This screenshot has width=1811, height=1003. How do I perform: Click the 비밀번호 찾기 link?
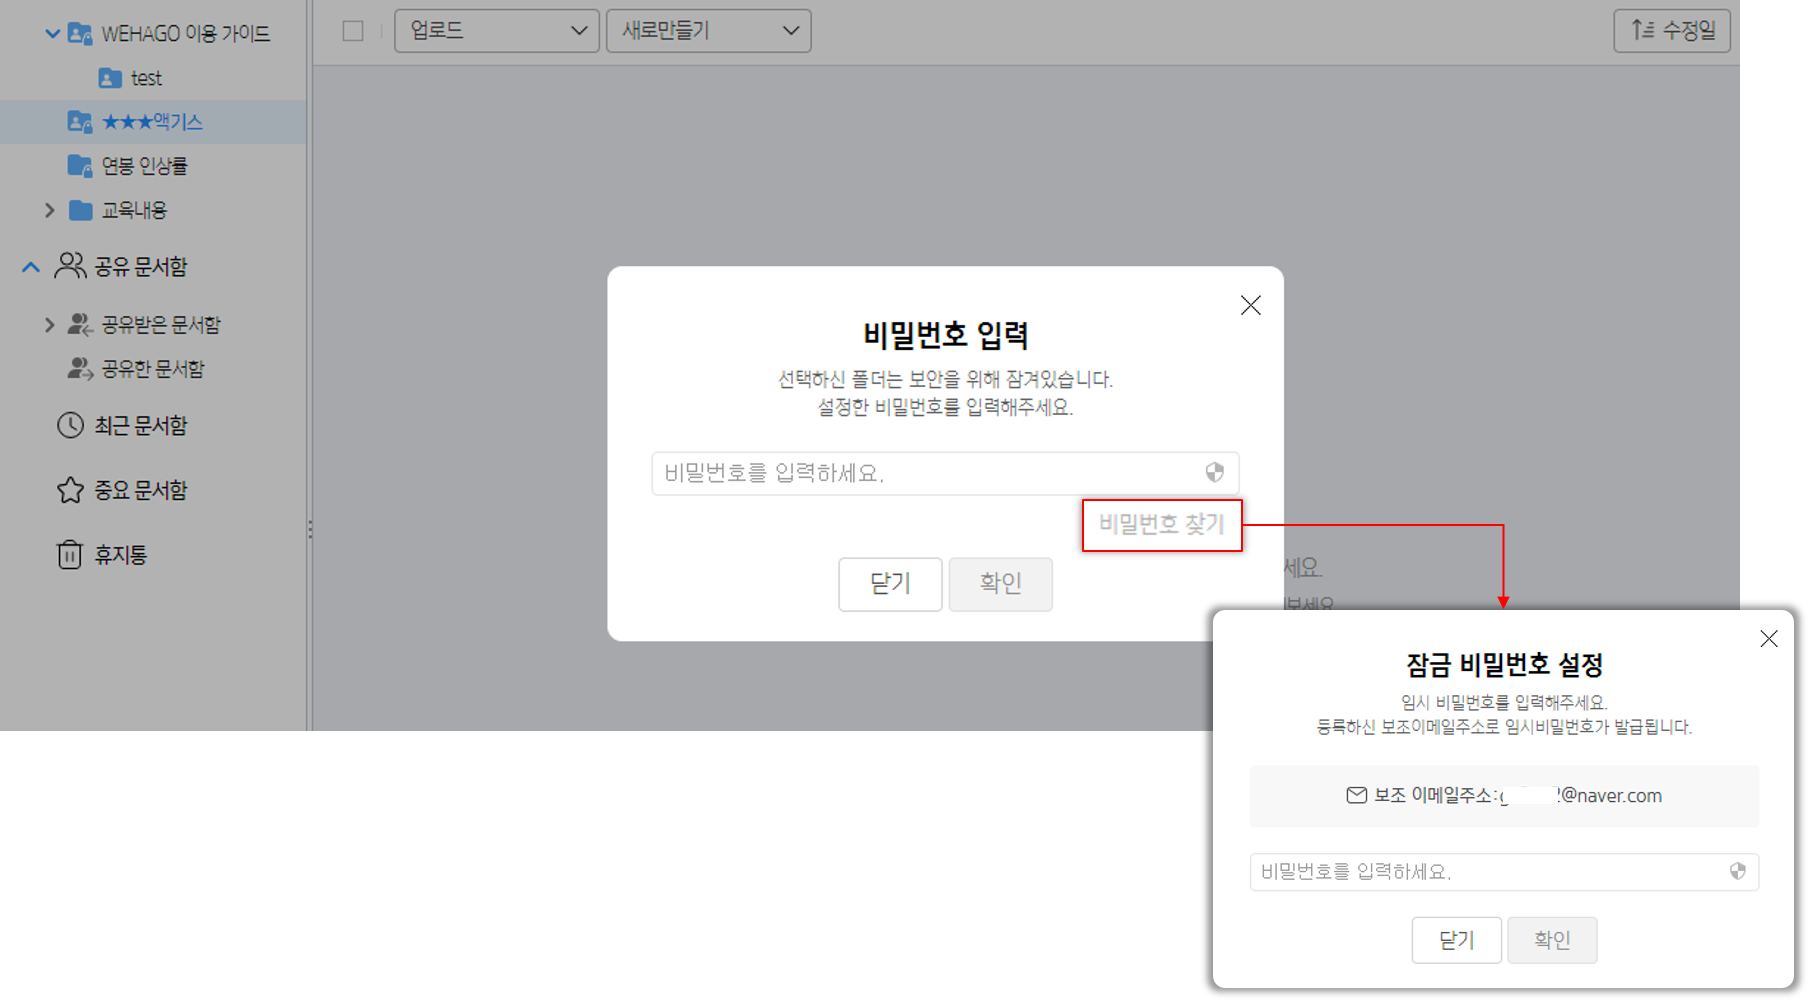click(x=1161, y=525)
